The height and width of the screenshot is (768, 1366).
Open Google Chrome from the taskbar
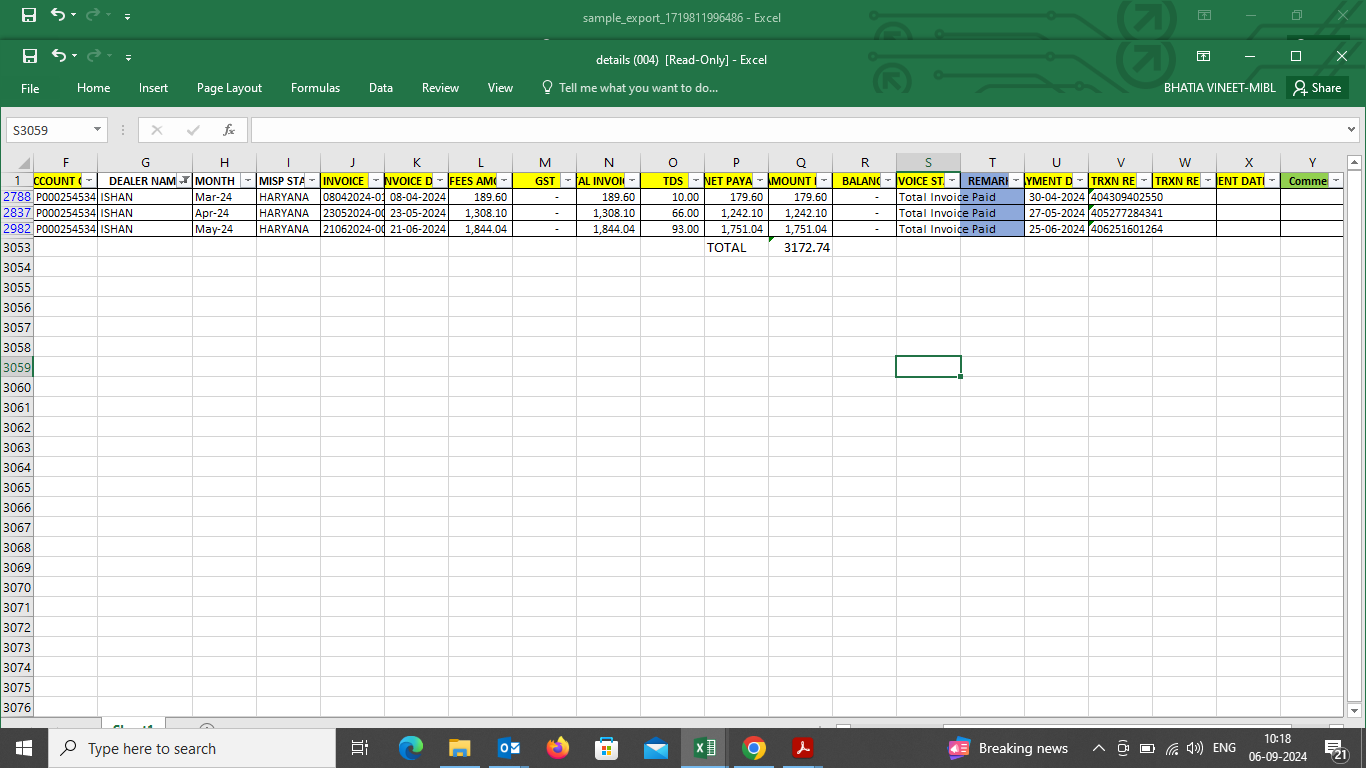pos(754,748)
